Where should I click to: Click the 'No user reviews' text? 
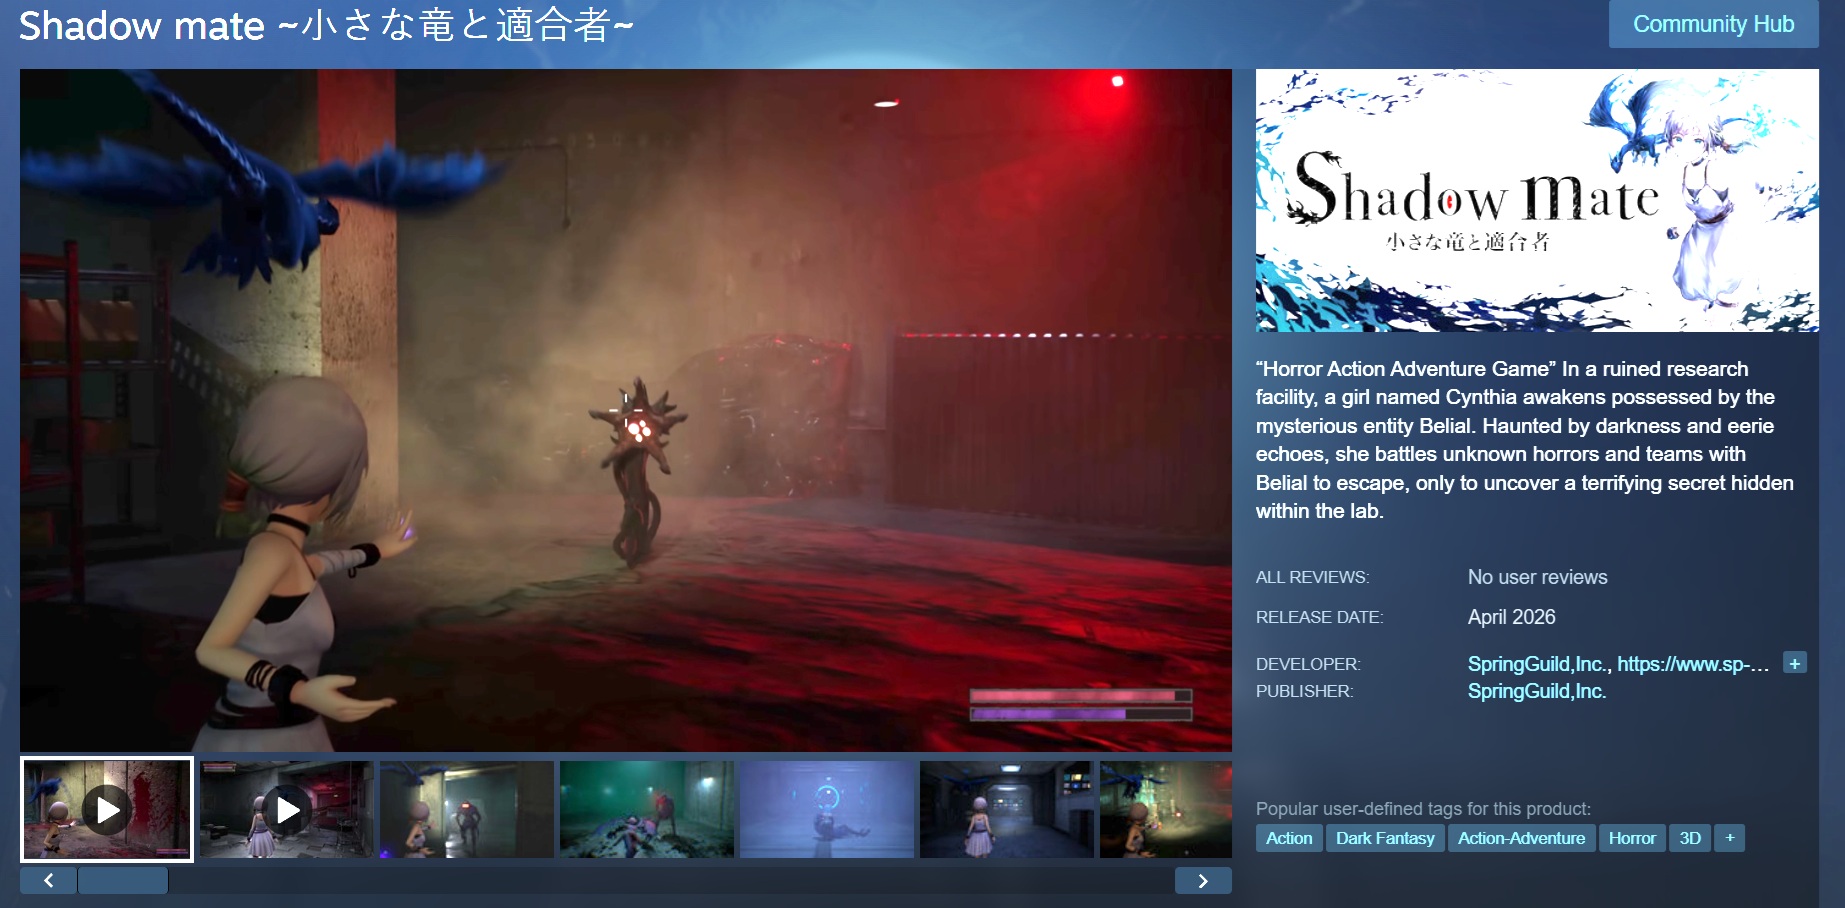1537,577
